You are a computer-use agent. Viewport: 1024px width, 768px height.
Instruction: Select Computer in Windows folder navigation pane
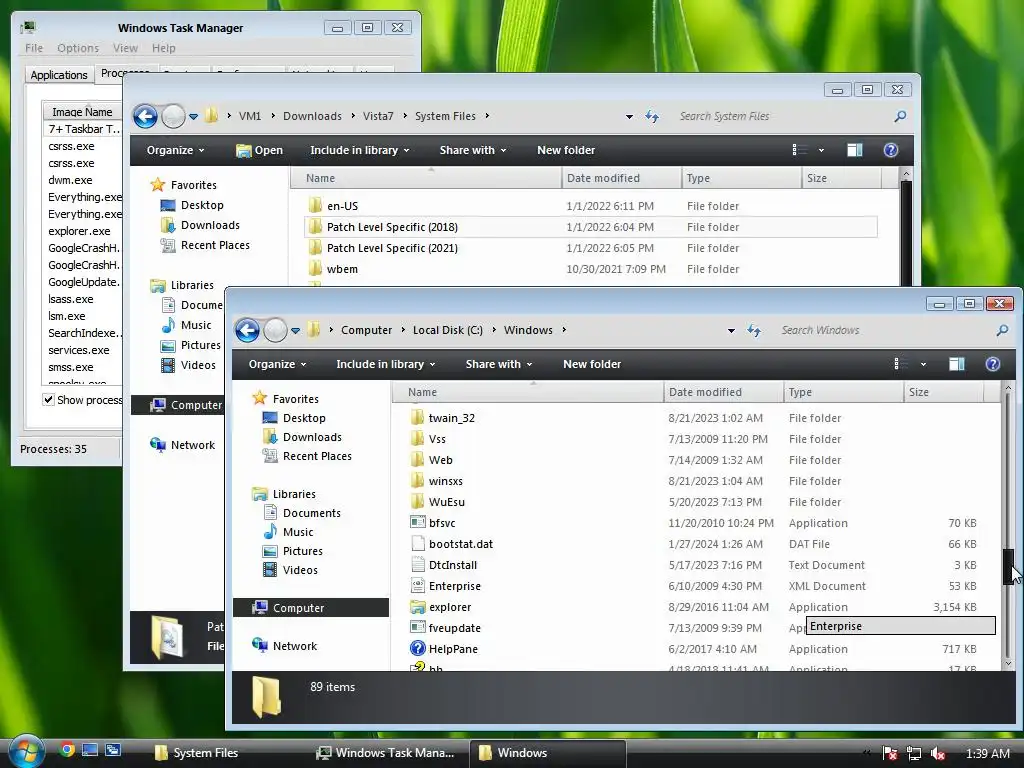point(311,607)
